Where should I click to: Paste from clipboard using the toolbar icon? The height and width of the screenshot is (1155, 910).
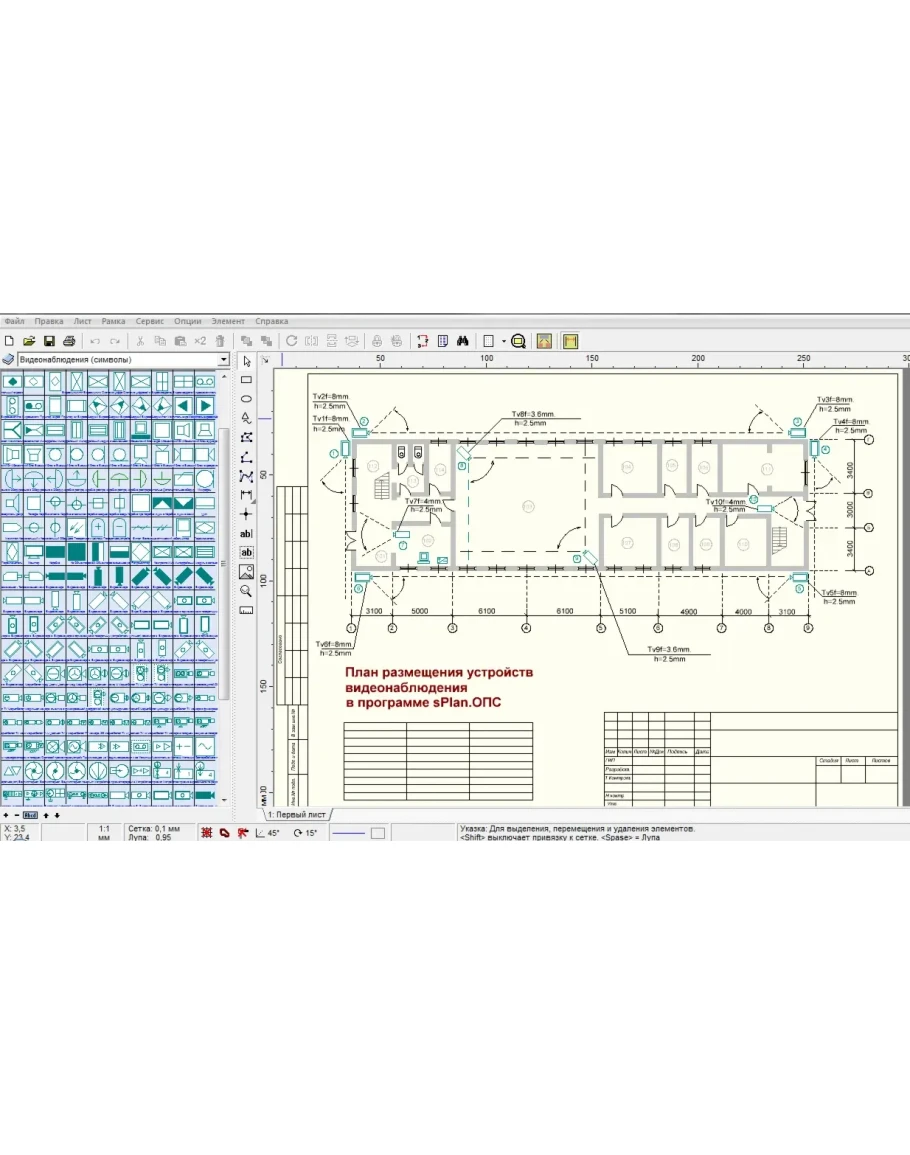pyautogui.click(x=180, y=341)
